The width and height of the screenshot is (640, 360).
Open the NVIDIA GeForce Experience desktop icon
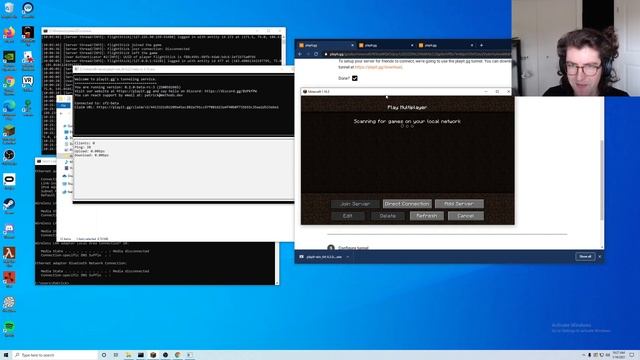pyautogui.click(x=9, y=60)
